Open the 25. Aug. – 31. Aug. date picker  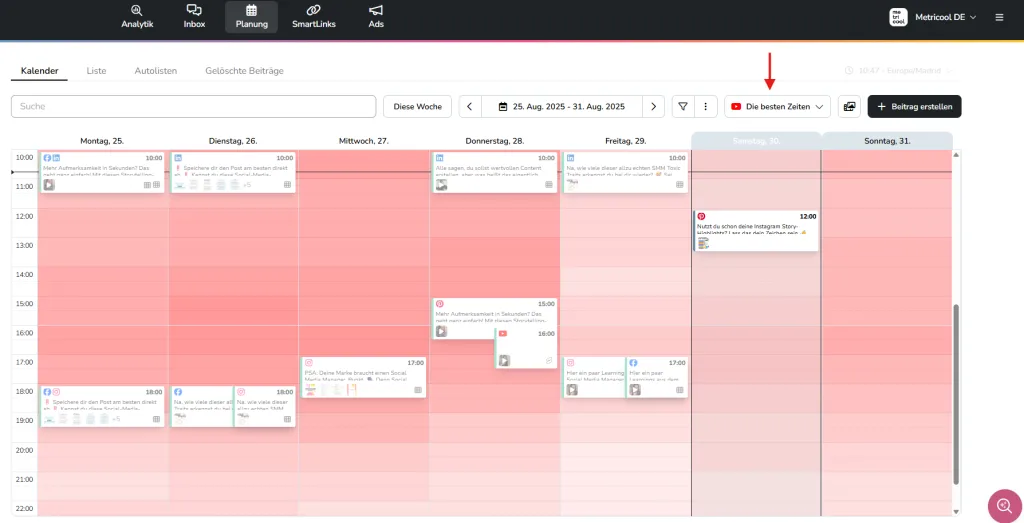561,106
